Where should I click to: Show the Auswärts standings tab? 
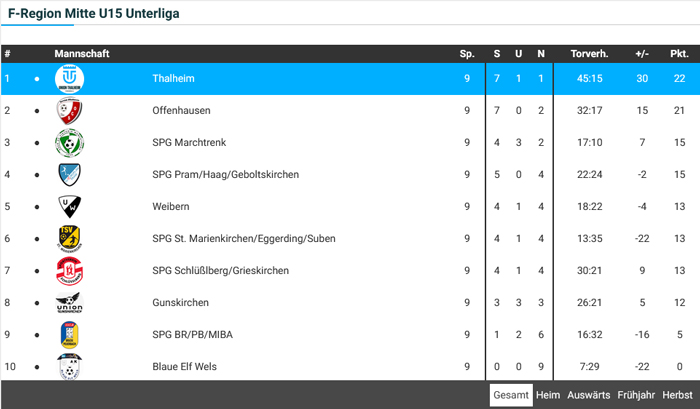tap(588, 395)
